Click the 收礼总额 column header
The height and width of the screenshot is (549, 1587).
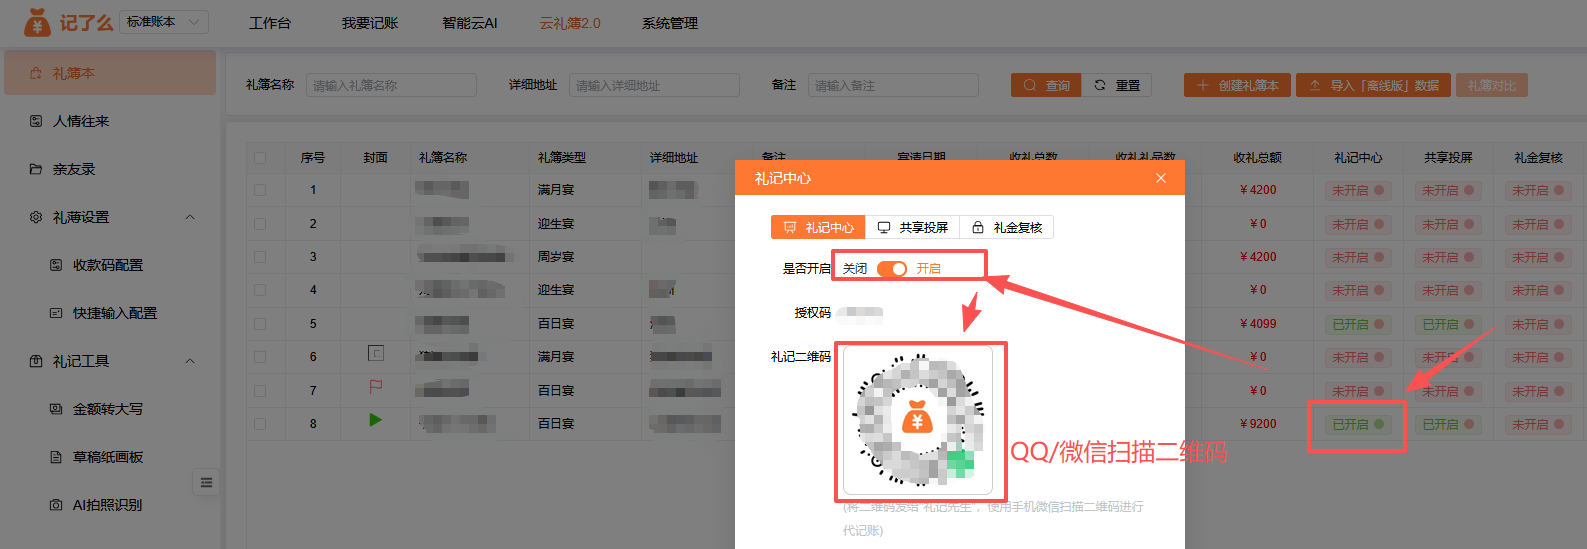[x=1258, y=158]
